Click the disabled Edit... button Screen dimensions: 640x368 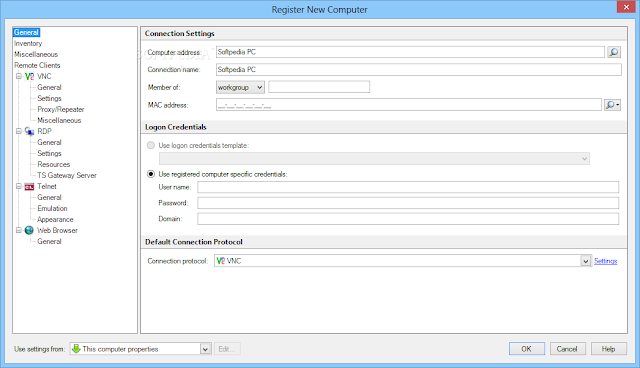pyautogui.click(x=227, y=349)
